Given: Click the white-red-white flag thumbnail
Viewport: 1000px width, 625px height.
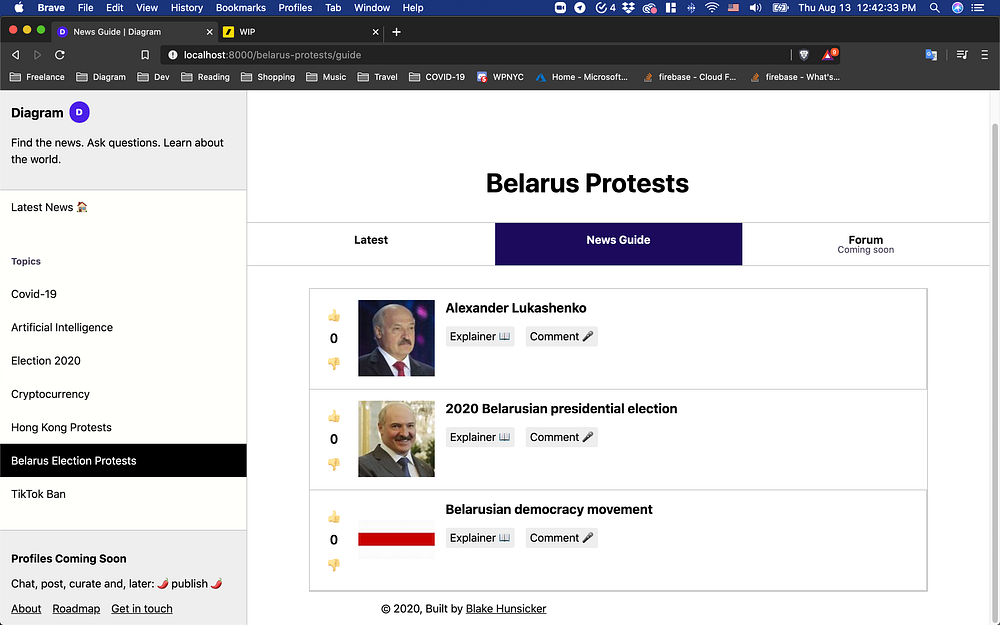Looking at the screenshot, I should point(396,540).
